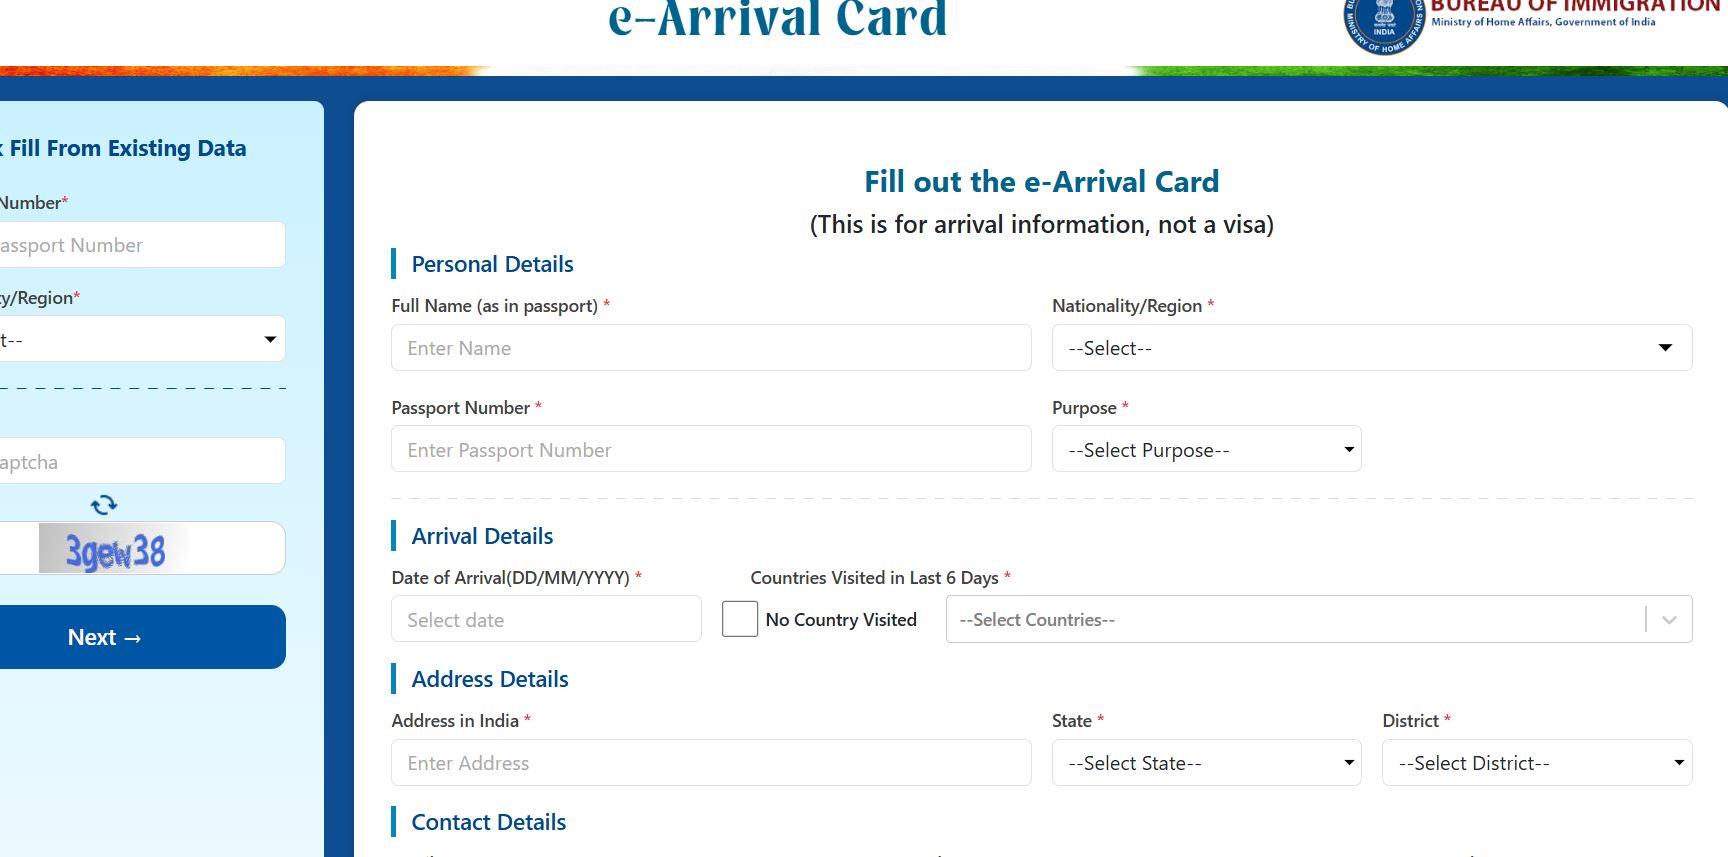Open the Nationality/Region dropdown in Personal Details
The height and width of the screenshot is (857, 1728).
(x=1371, y=348)
